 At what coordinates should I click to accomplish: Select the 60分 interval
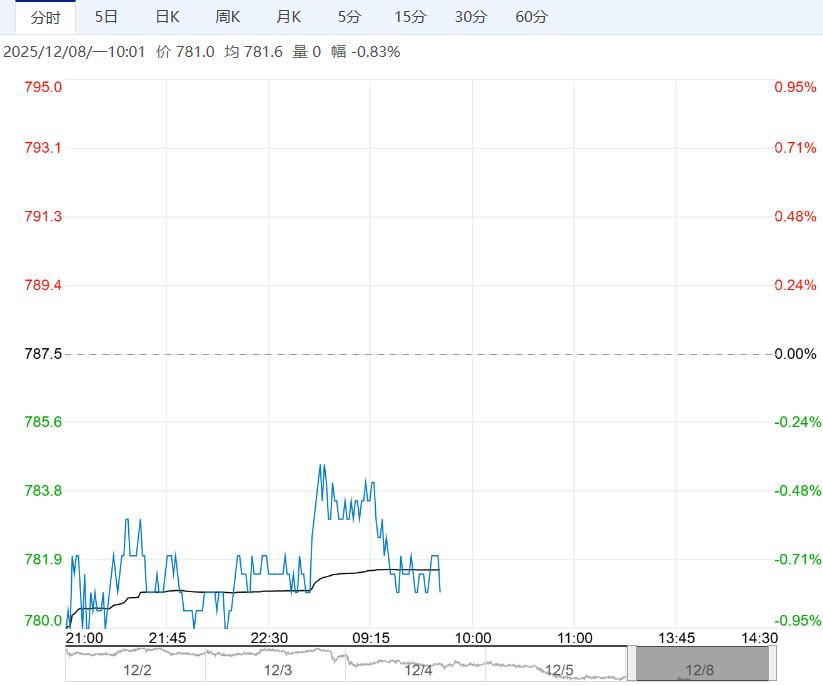click(x=533, y=17)
